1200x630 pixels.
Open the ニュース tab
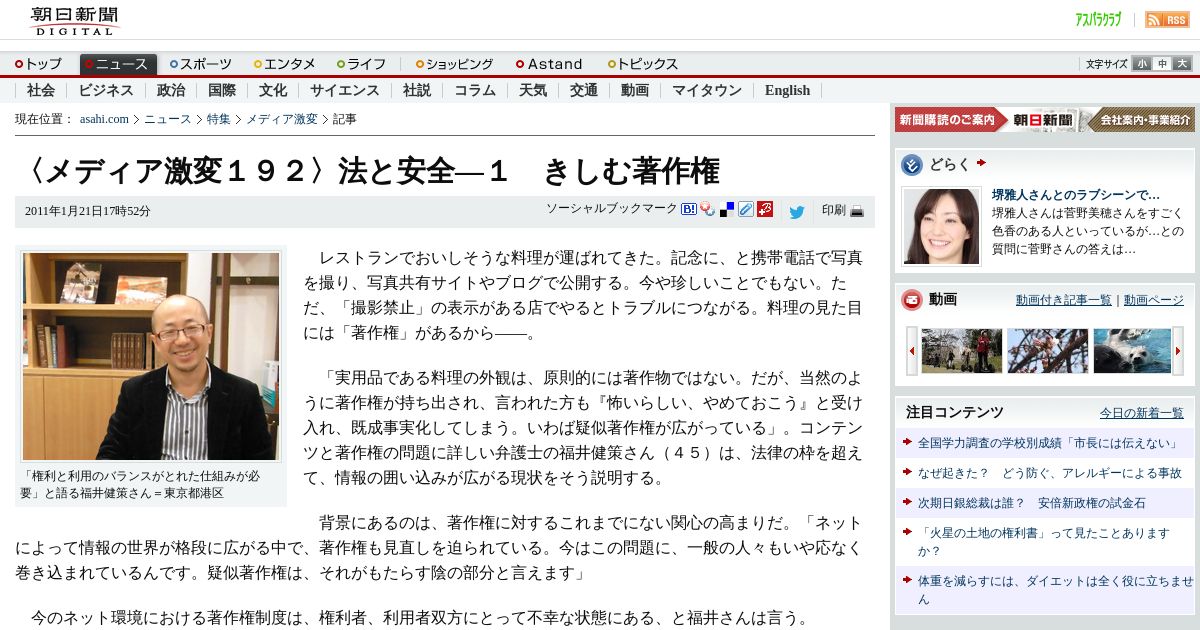tap(118, 64)
